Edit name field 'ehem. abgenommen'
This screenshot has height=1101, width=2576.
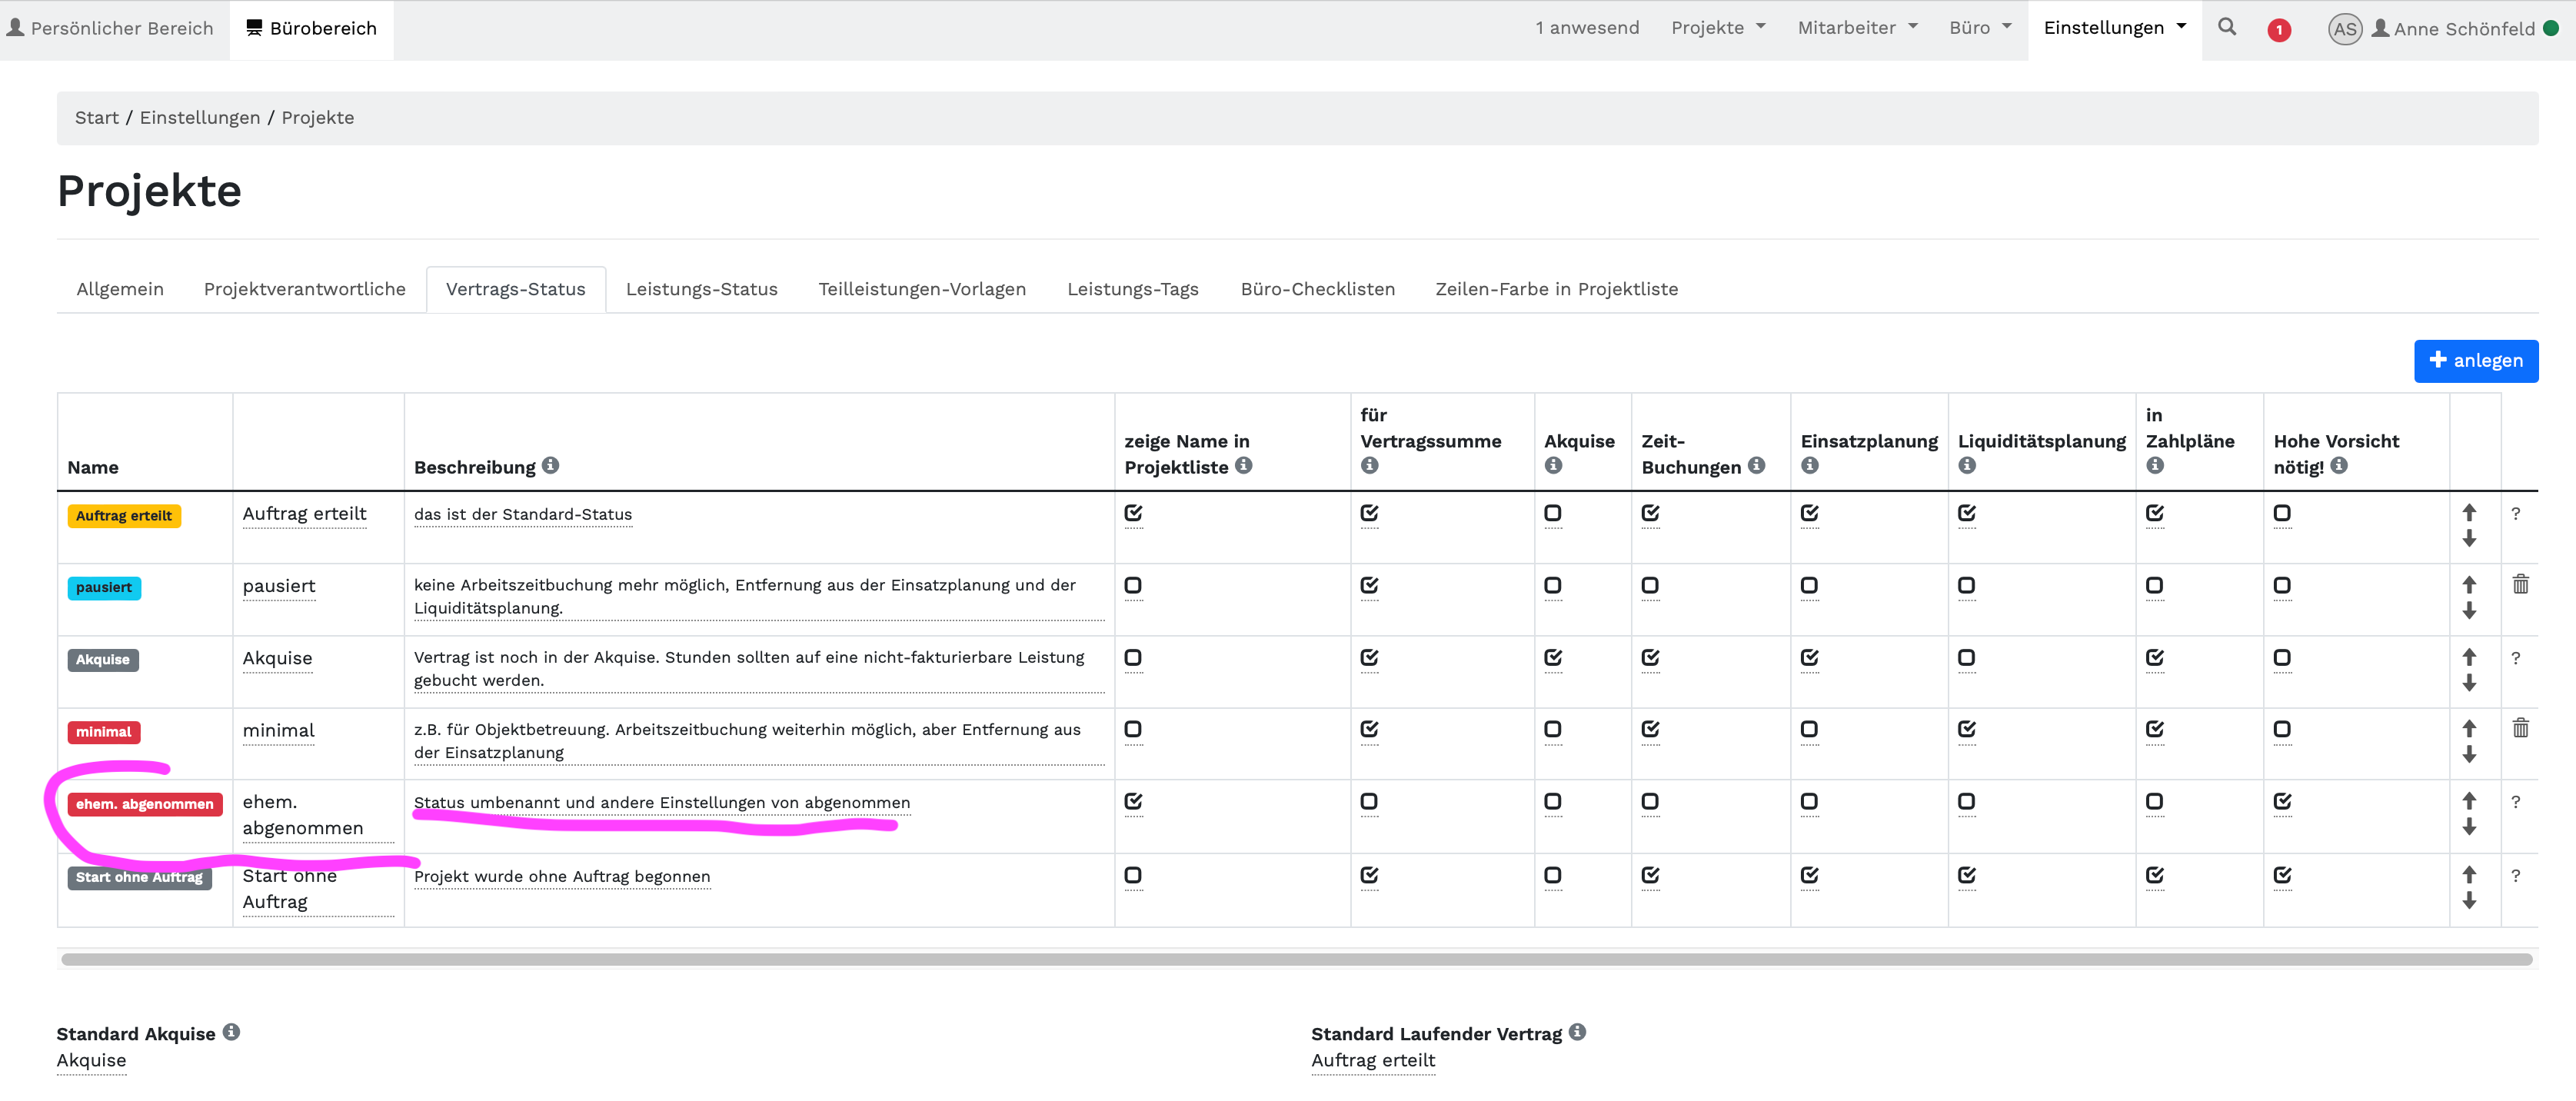pyautogui.click(x=318, y=815)
